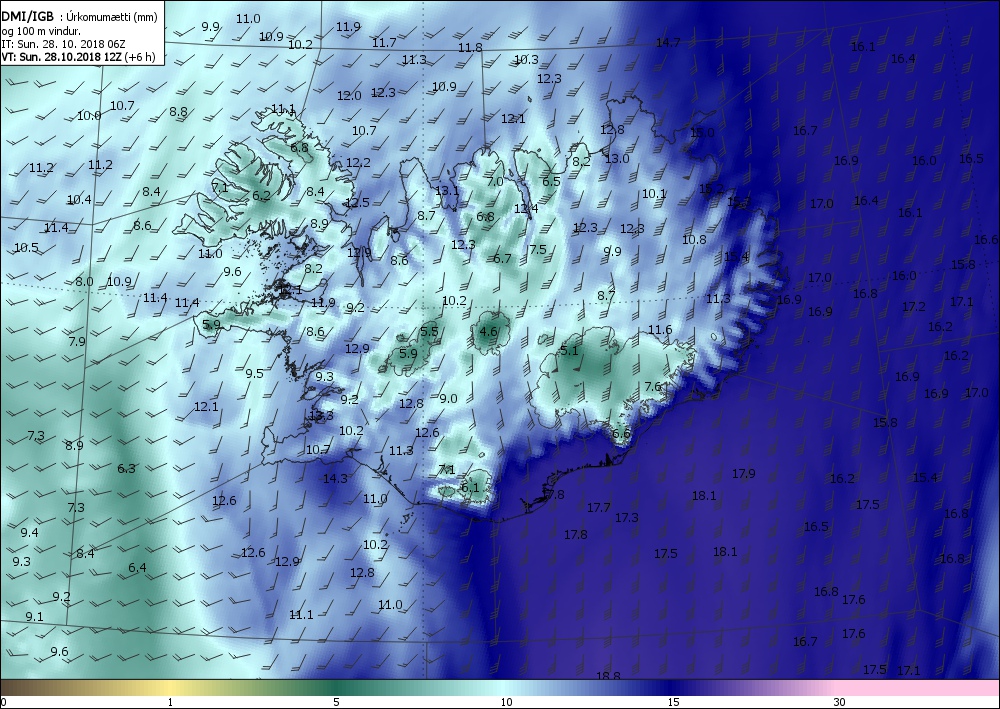Click the 'og 100 m vindur.' line
Screen dimensions: 1000x709
tap(41, 31)
